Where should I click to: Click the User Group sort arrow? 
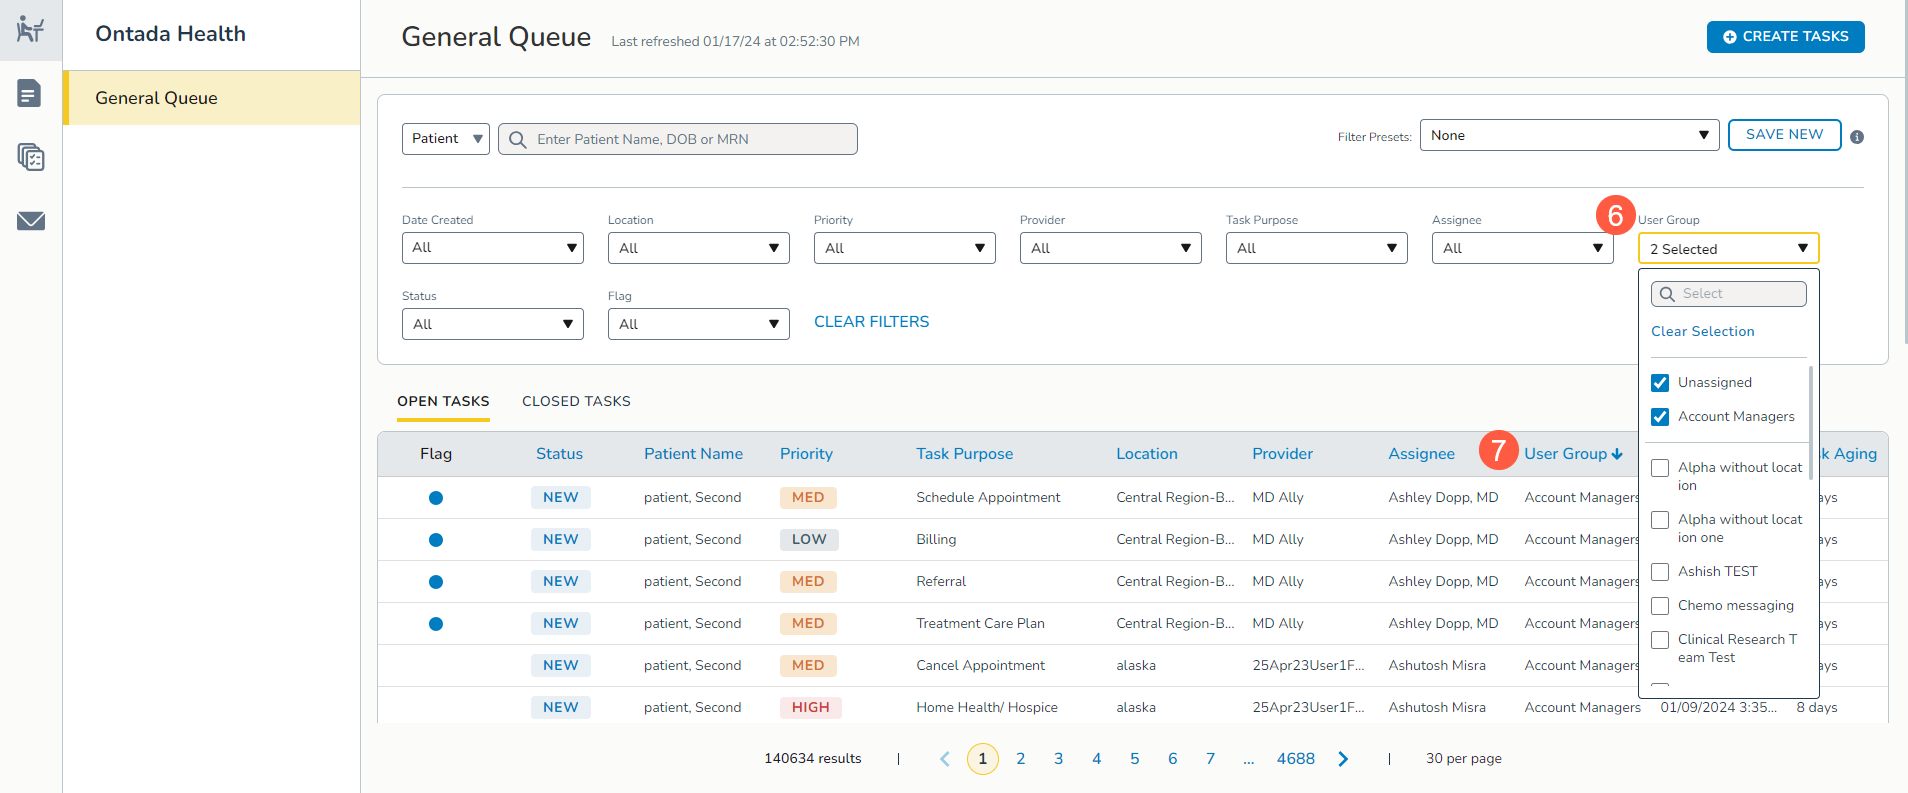point(1617,454)
